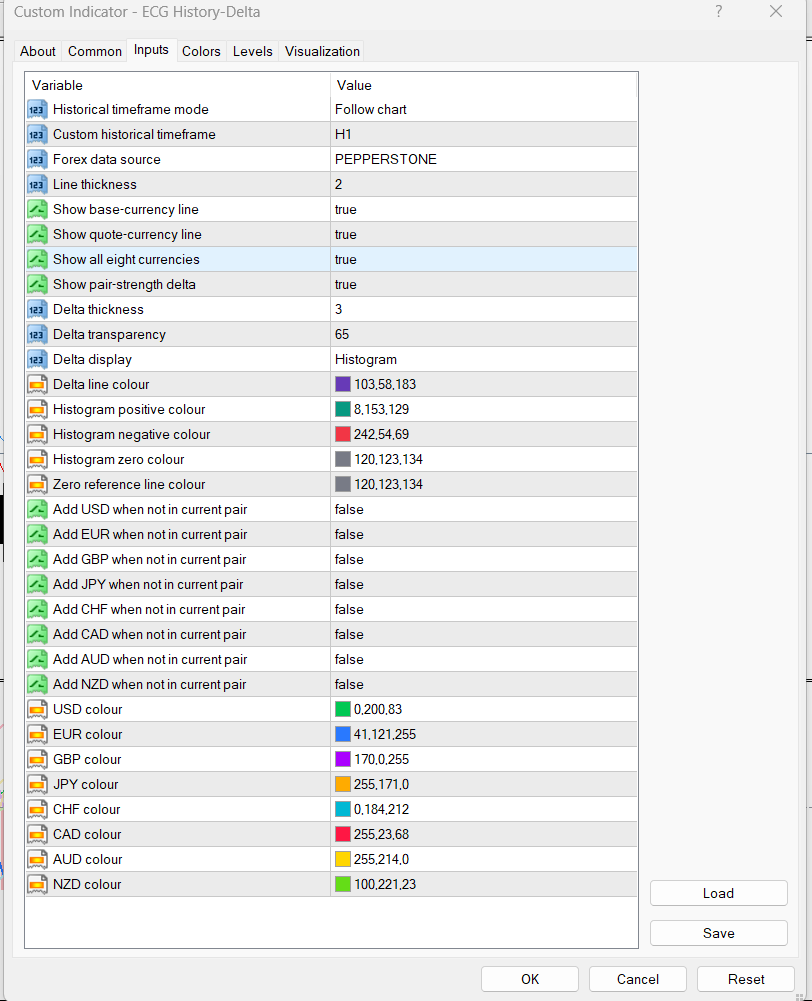Image resolution: width=812 pixels, height=1001 pixels.
Task: Click the icon beside Delta display
Action: click(x=37, y=359)
